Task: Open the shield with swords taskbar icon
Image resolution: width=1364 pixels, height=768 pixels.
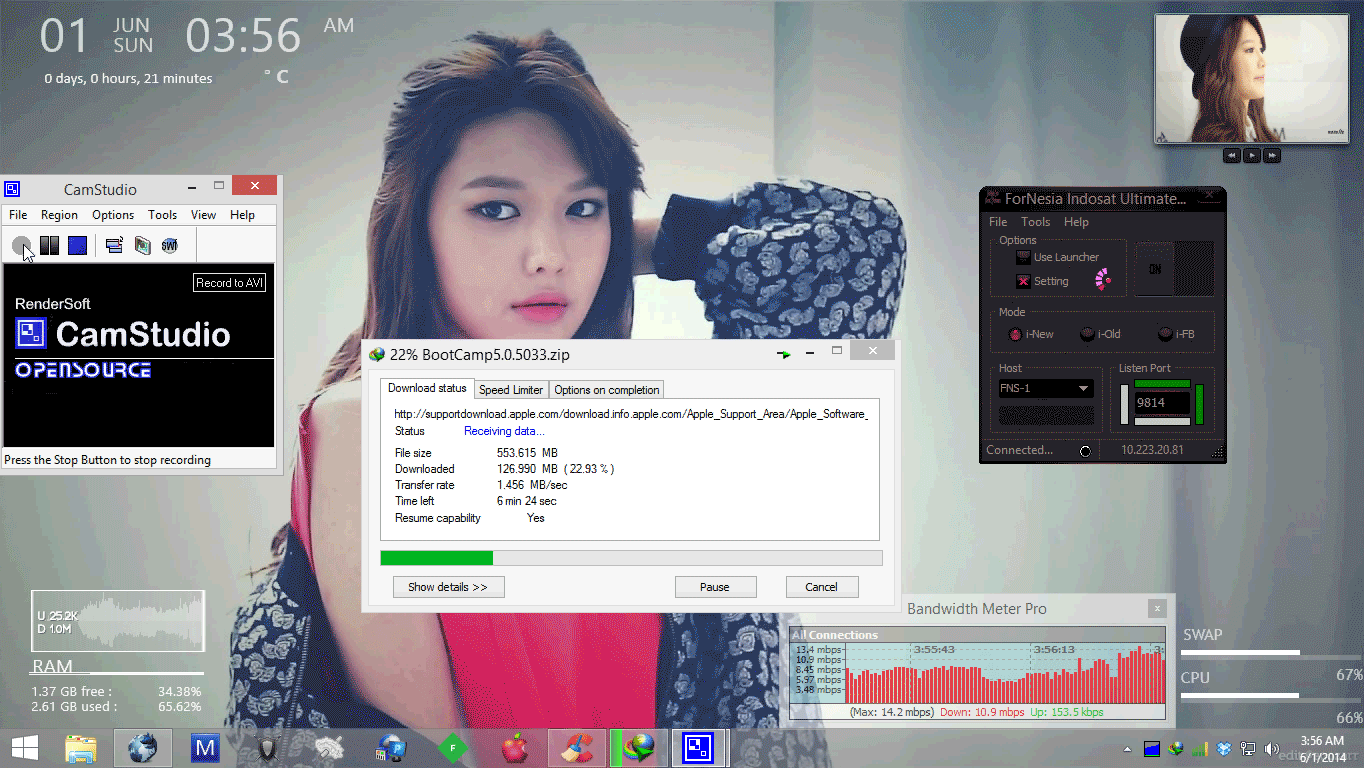Action: tap(267, 748)
